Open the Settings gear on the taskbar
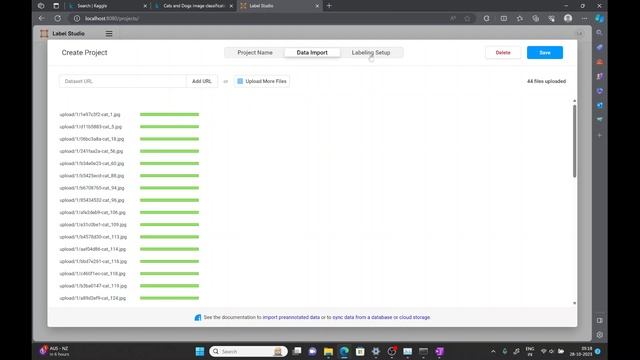The width and height of the screenshot is (640, 360). pos(376,351)
